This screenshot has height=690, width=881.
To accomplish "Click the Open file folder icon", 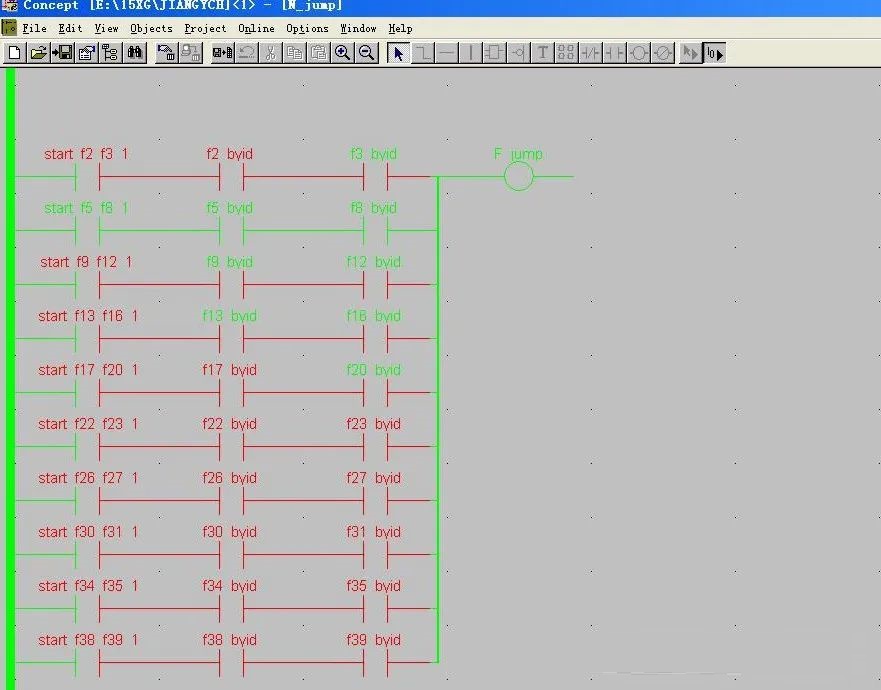I will pyautogui.click(x=38, y=53).
